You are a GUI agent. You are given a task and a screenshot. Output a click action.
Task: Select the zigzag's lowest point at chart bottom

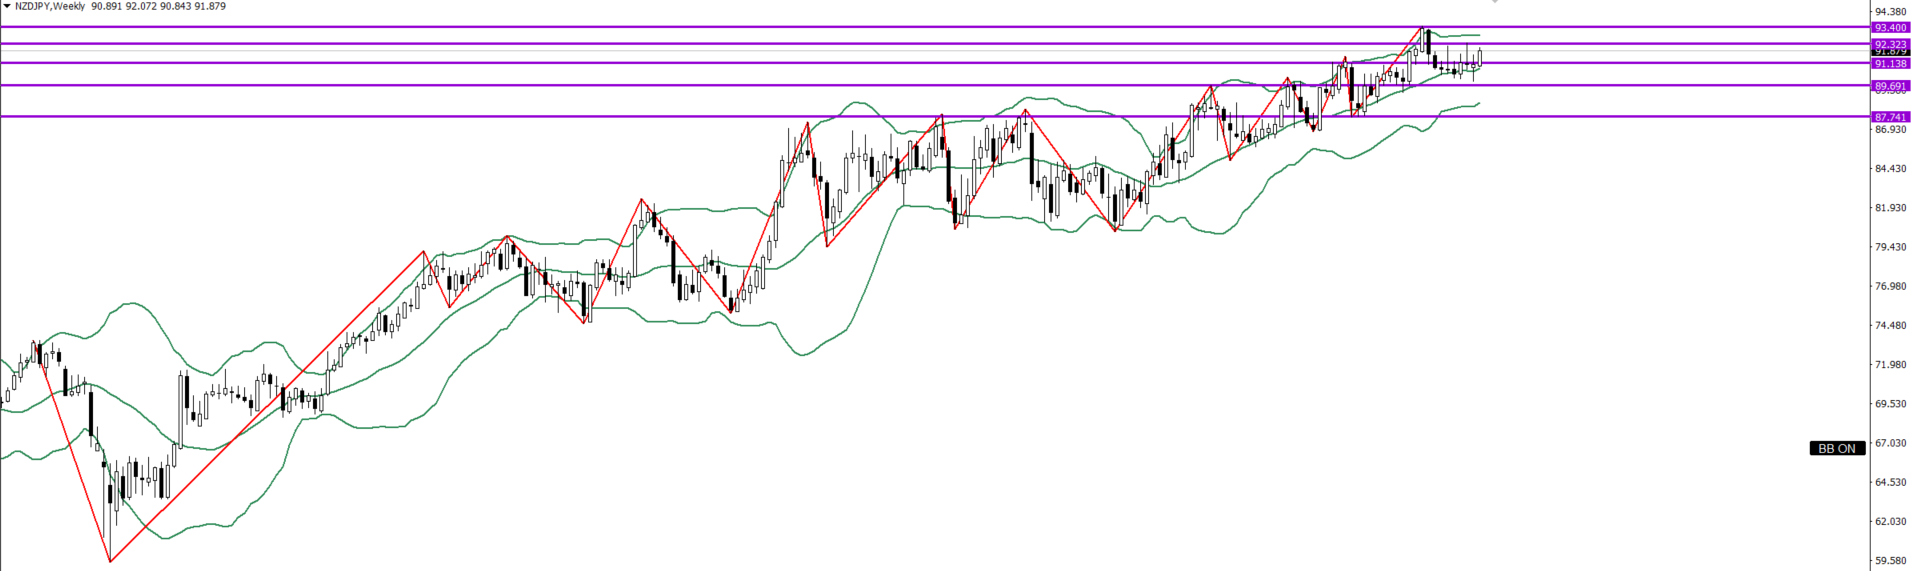(109, 561)
